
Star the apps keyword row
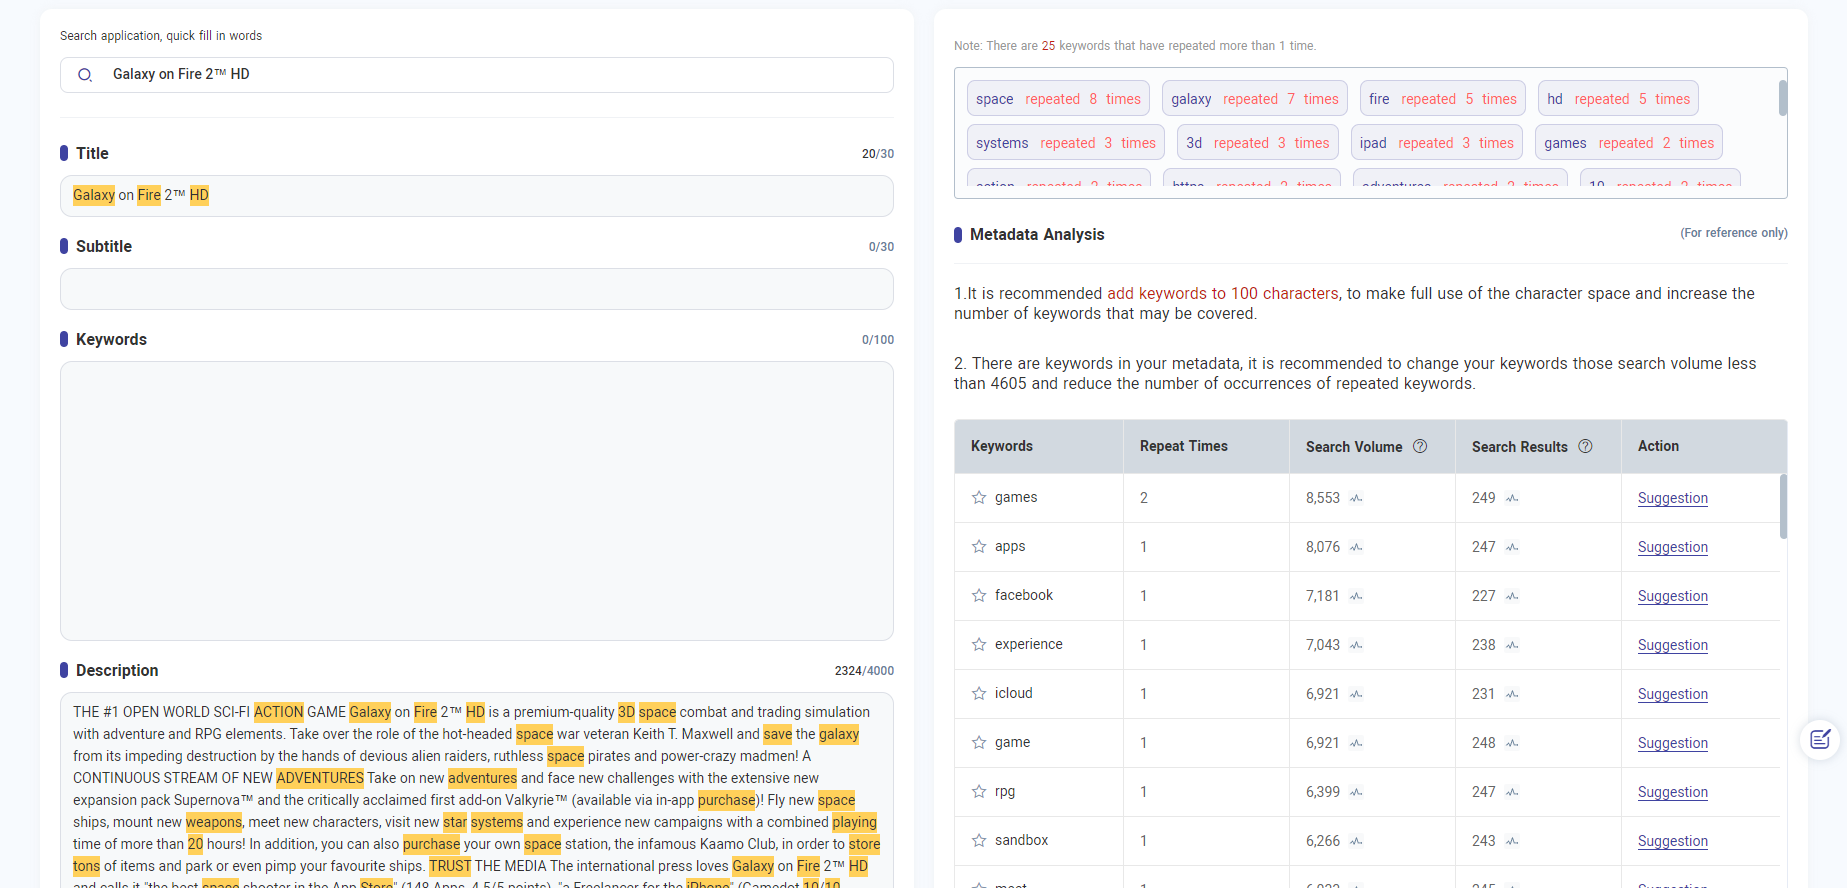(x=979, y=547)
